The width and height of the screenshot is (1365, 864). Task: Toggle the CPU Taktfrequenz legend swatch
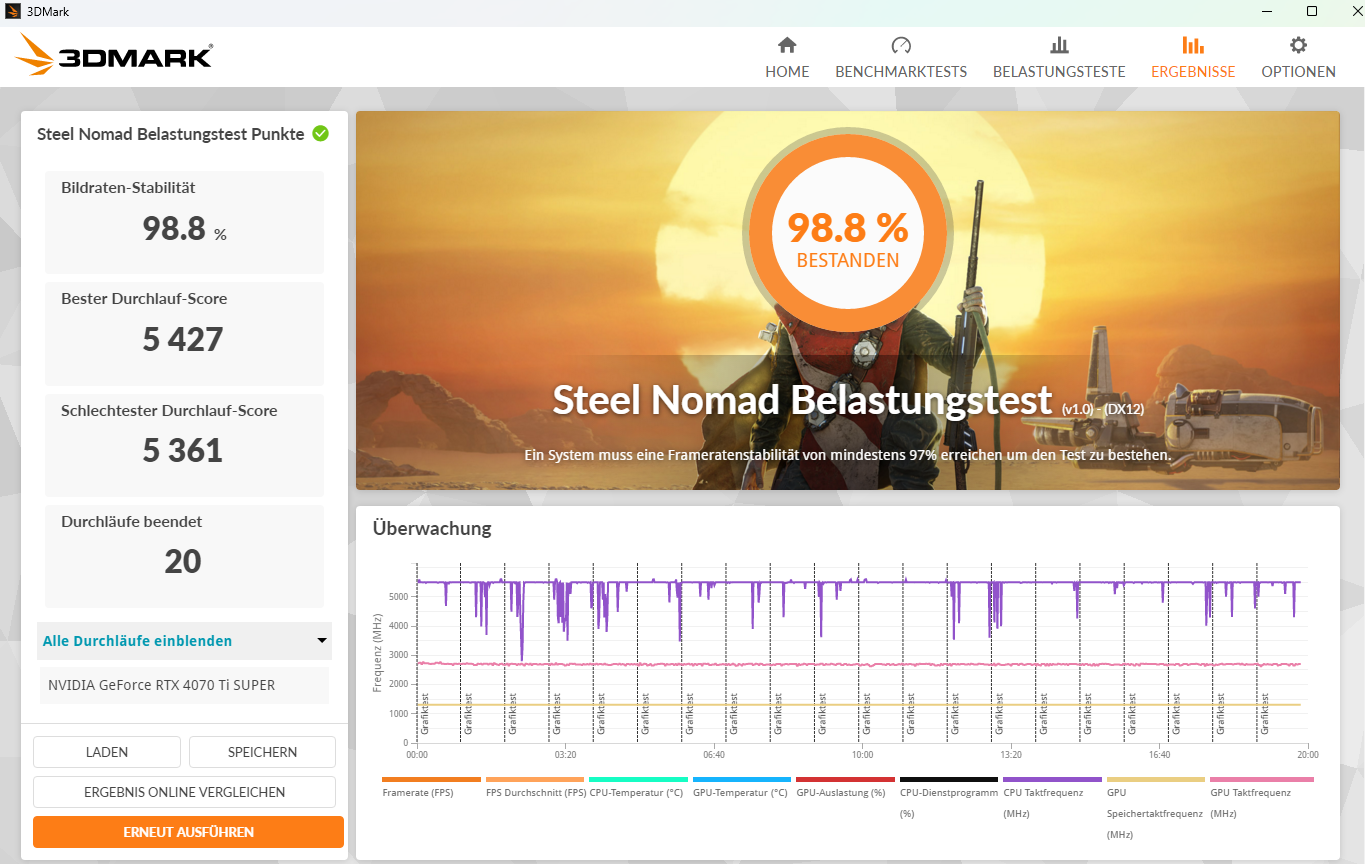(1052, 779)
